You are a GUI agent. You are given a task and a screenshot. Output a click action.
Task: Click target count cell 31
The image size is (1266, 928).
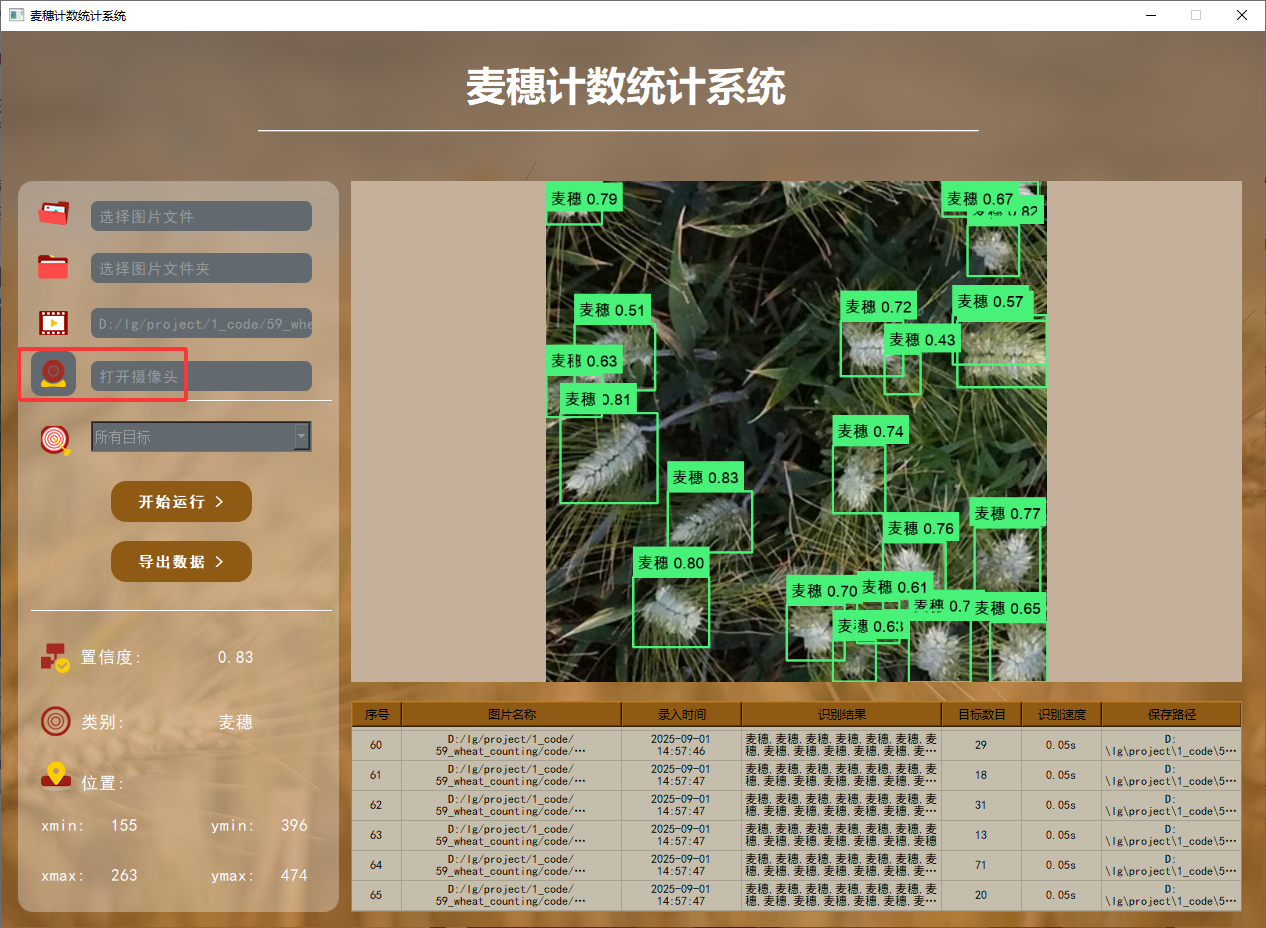pyautogui.click(x=982, y=805)
